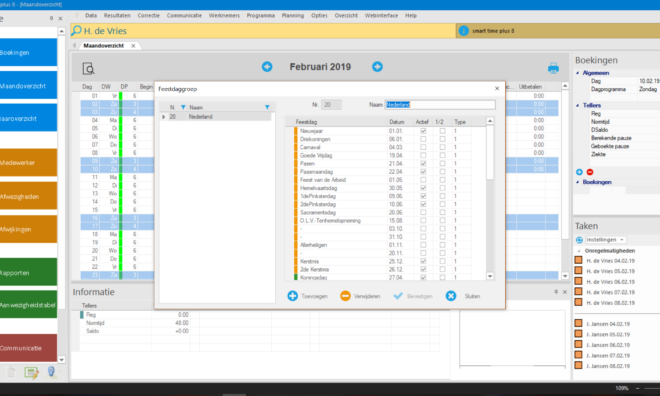Remove a booking with red minus icon
The width and height of the screenshot is (660, 396).
coord(590,172)
